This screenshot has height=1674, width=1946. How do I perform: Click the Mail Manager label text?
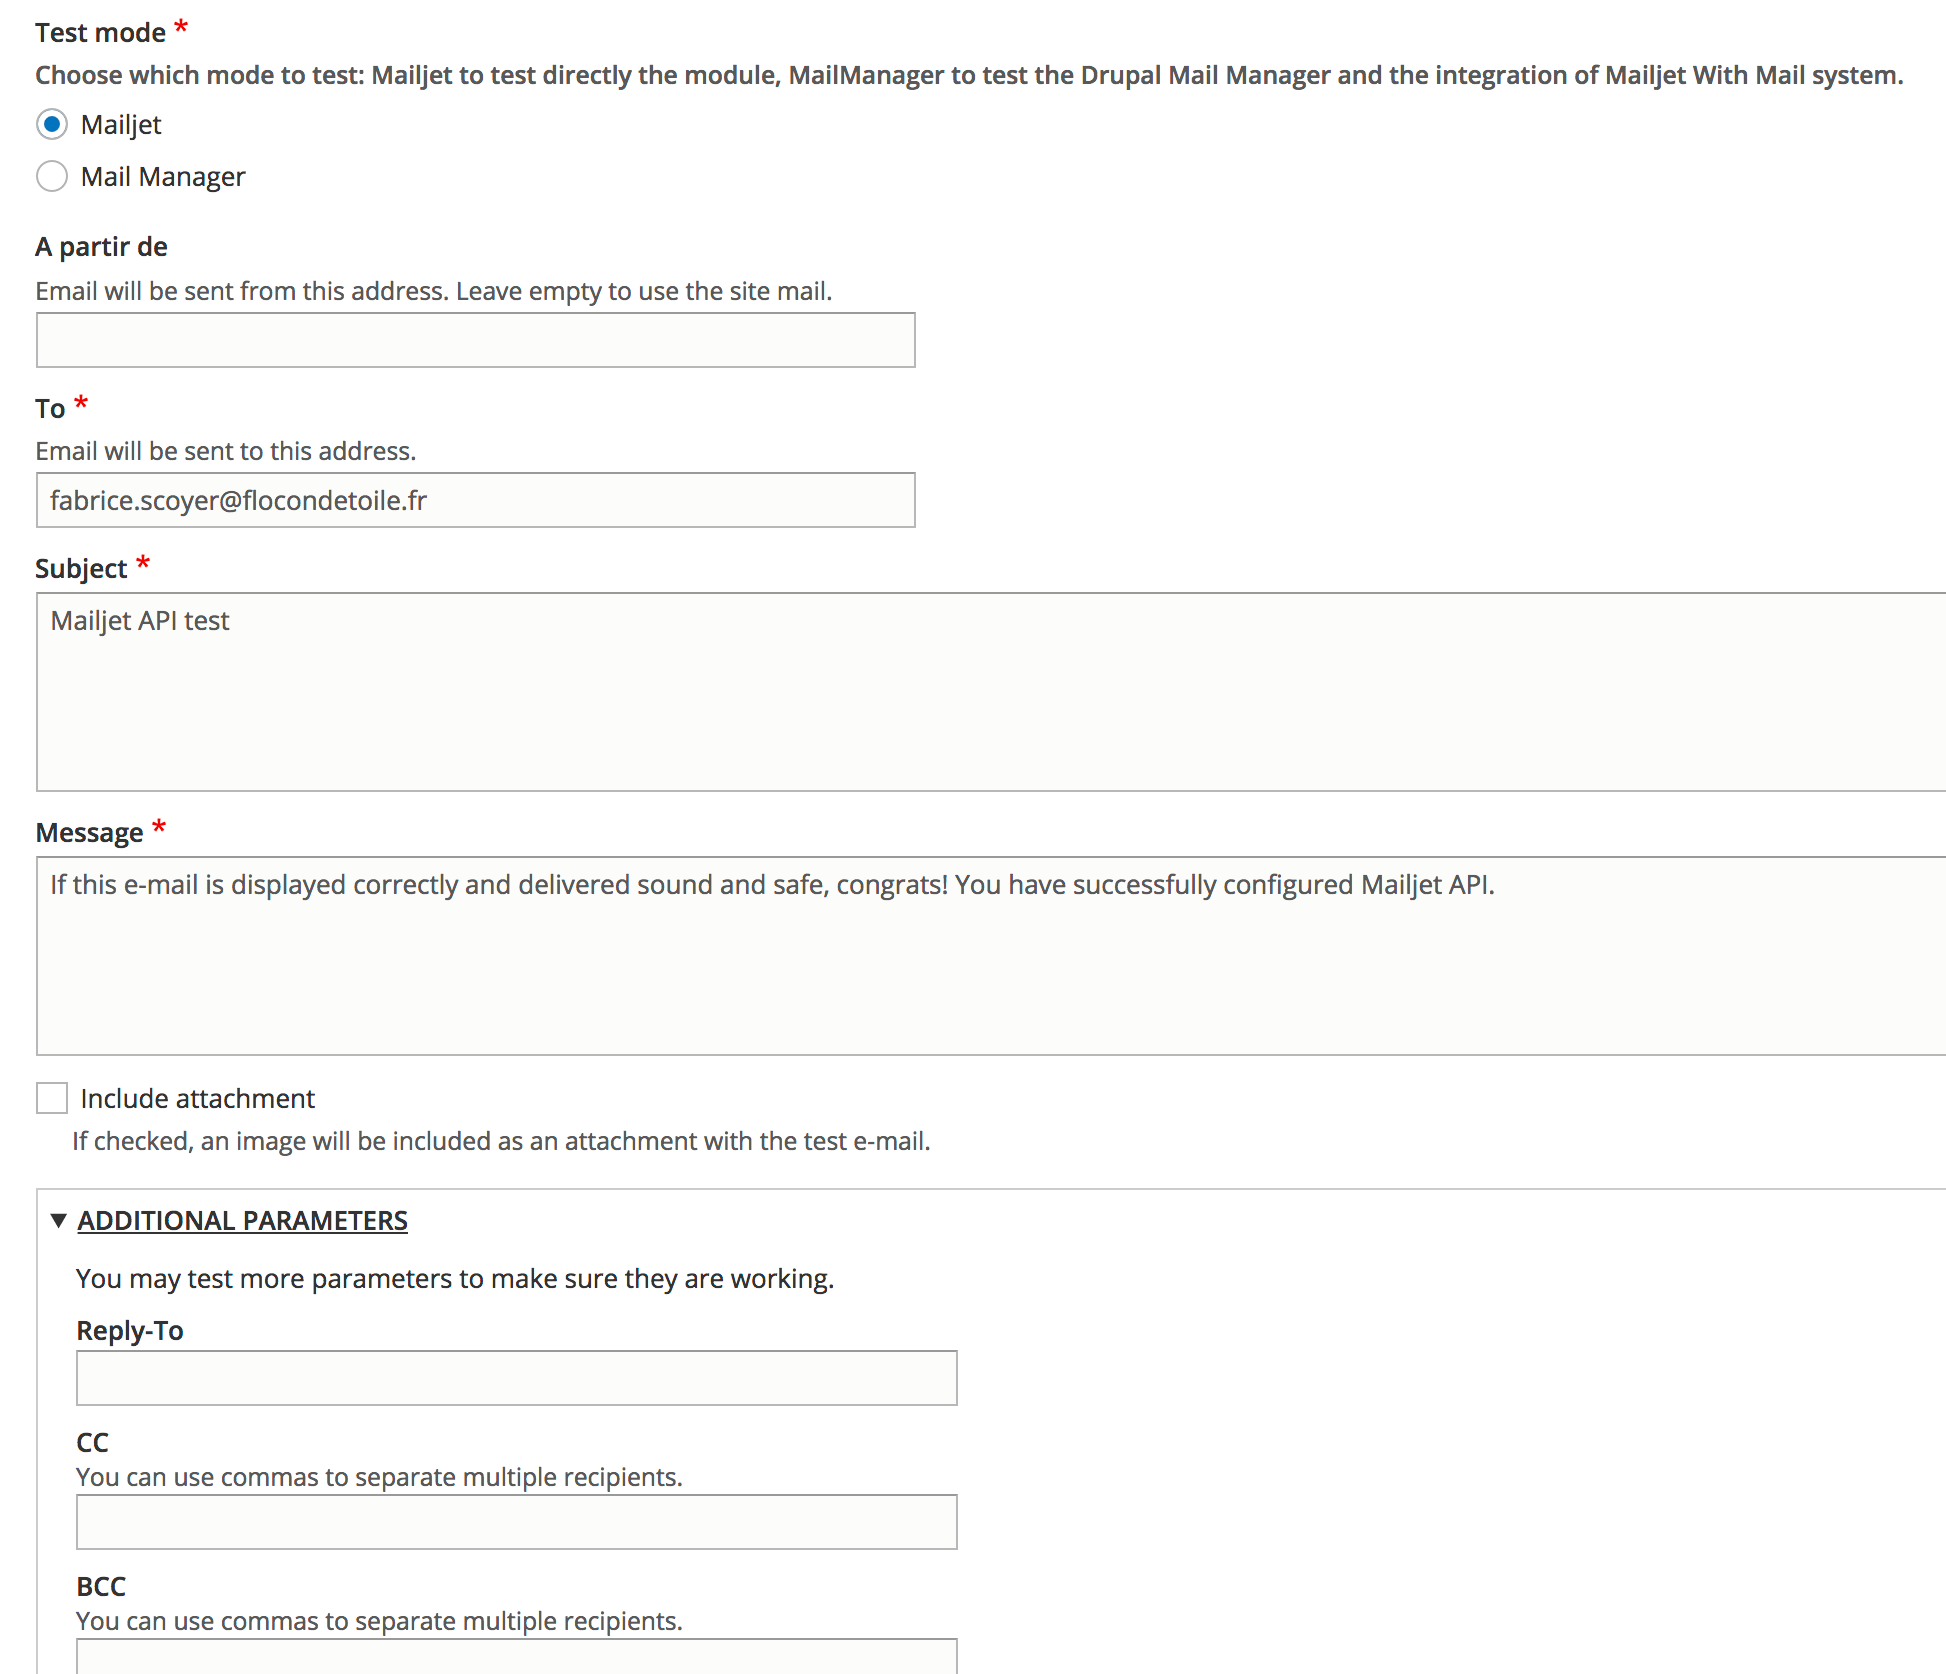click(x=163, y=177)
